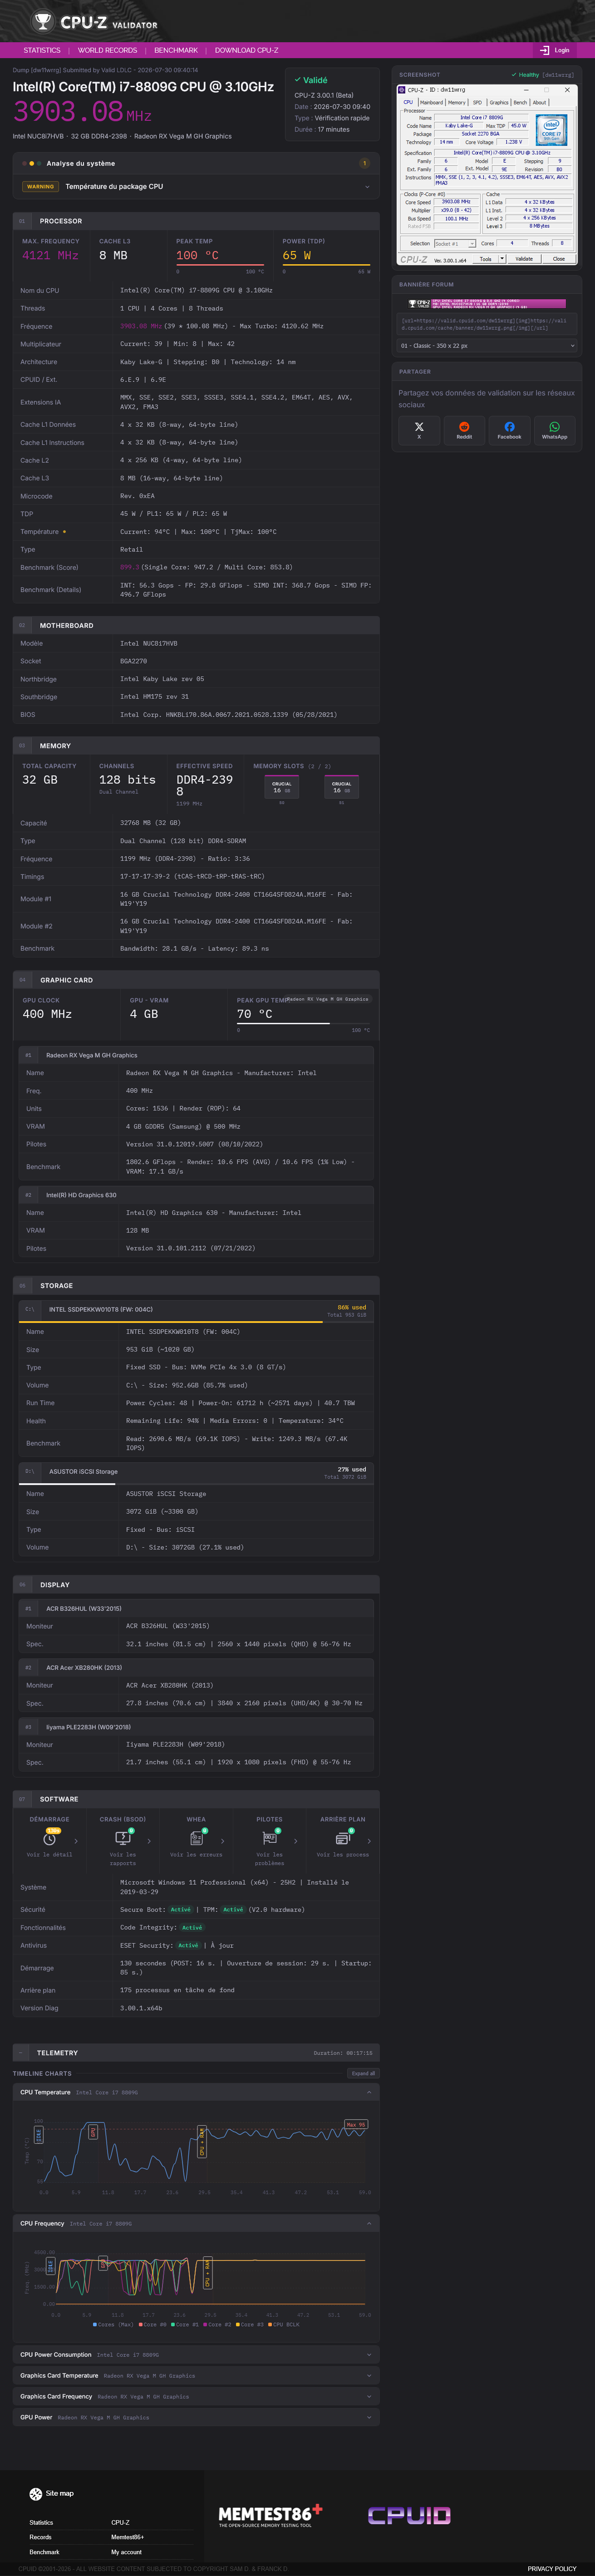Screen dimensions: 595x2576
Task: Toggle the CPU BCLK legend entry
Action: 283,2324
